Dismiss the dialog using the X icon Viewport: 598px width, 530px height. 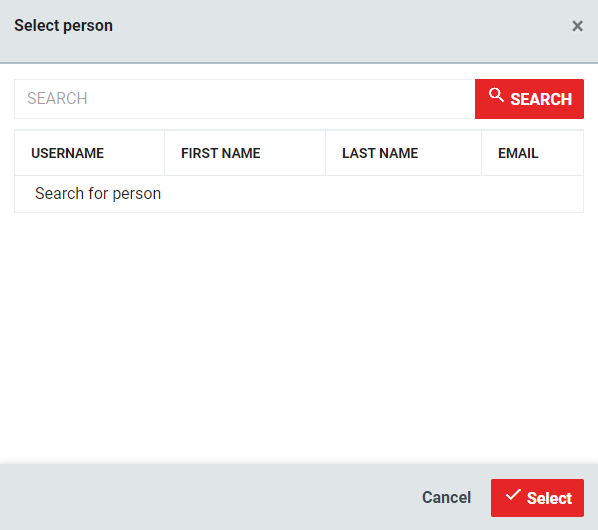(x=577, y=26)
